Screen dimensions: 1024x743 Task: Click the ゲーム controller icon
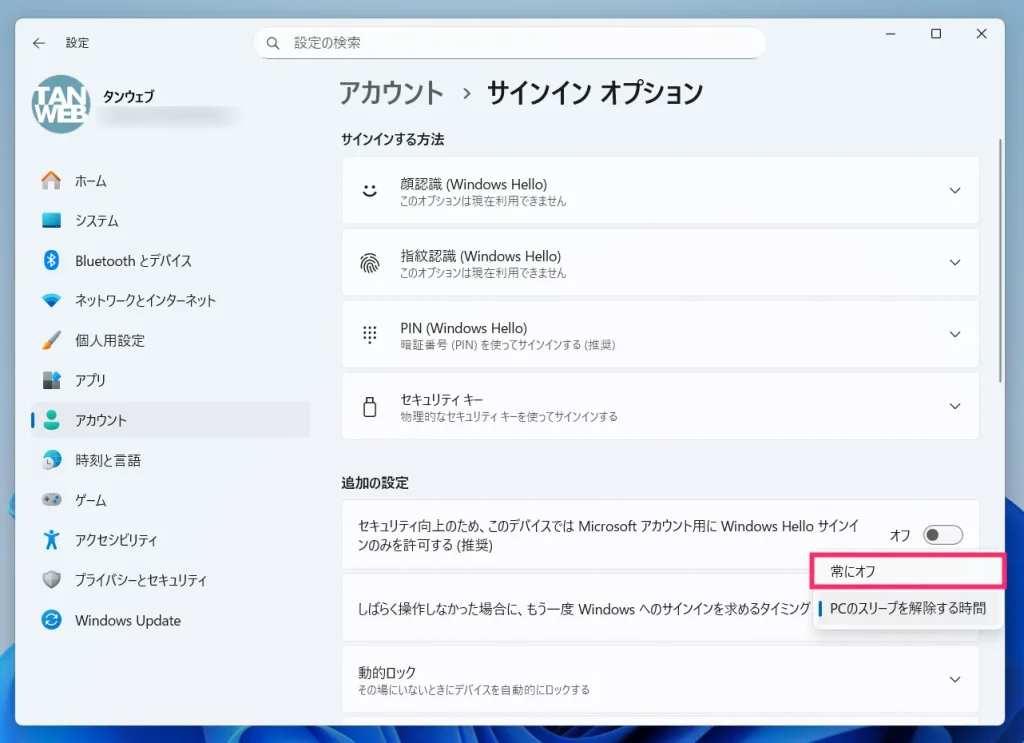tap(51, 499)
